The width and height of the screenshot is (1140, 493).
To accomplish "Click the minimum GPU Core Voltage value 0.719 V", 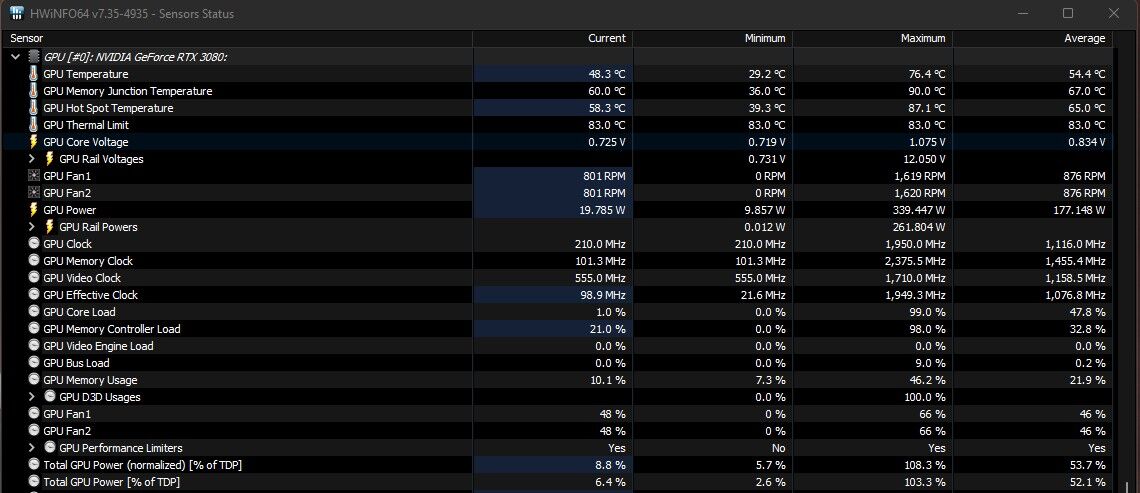I will click(767, 142).
